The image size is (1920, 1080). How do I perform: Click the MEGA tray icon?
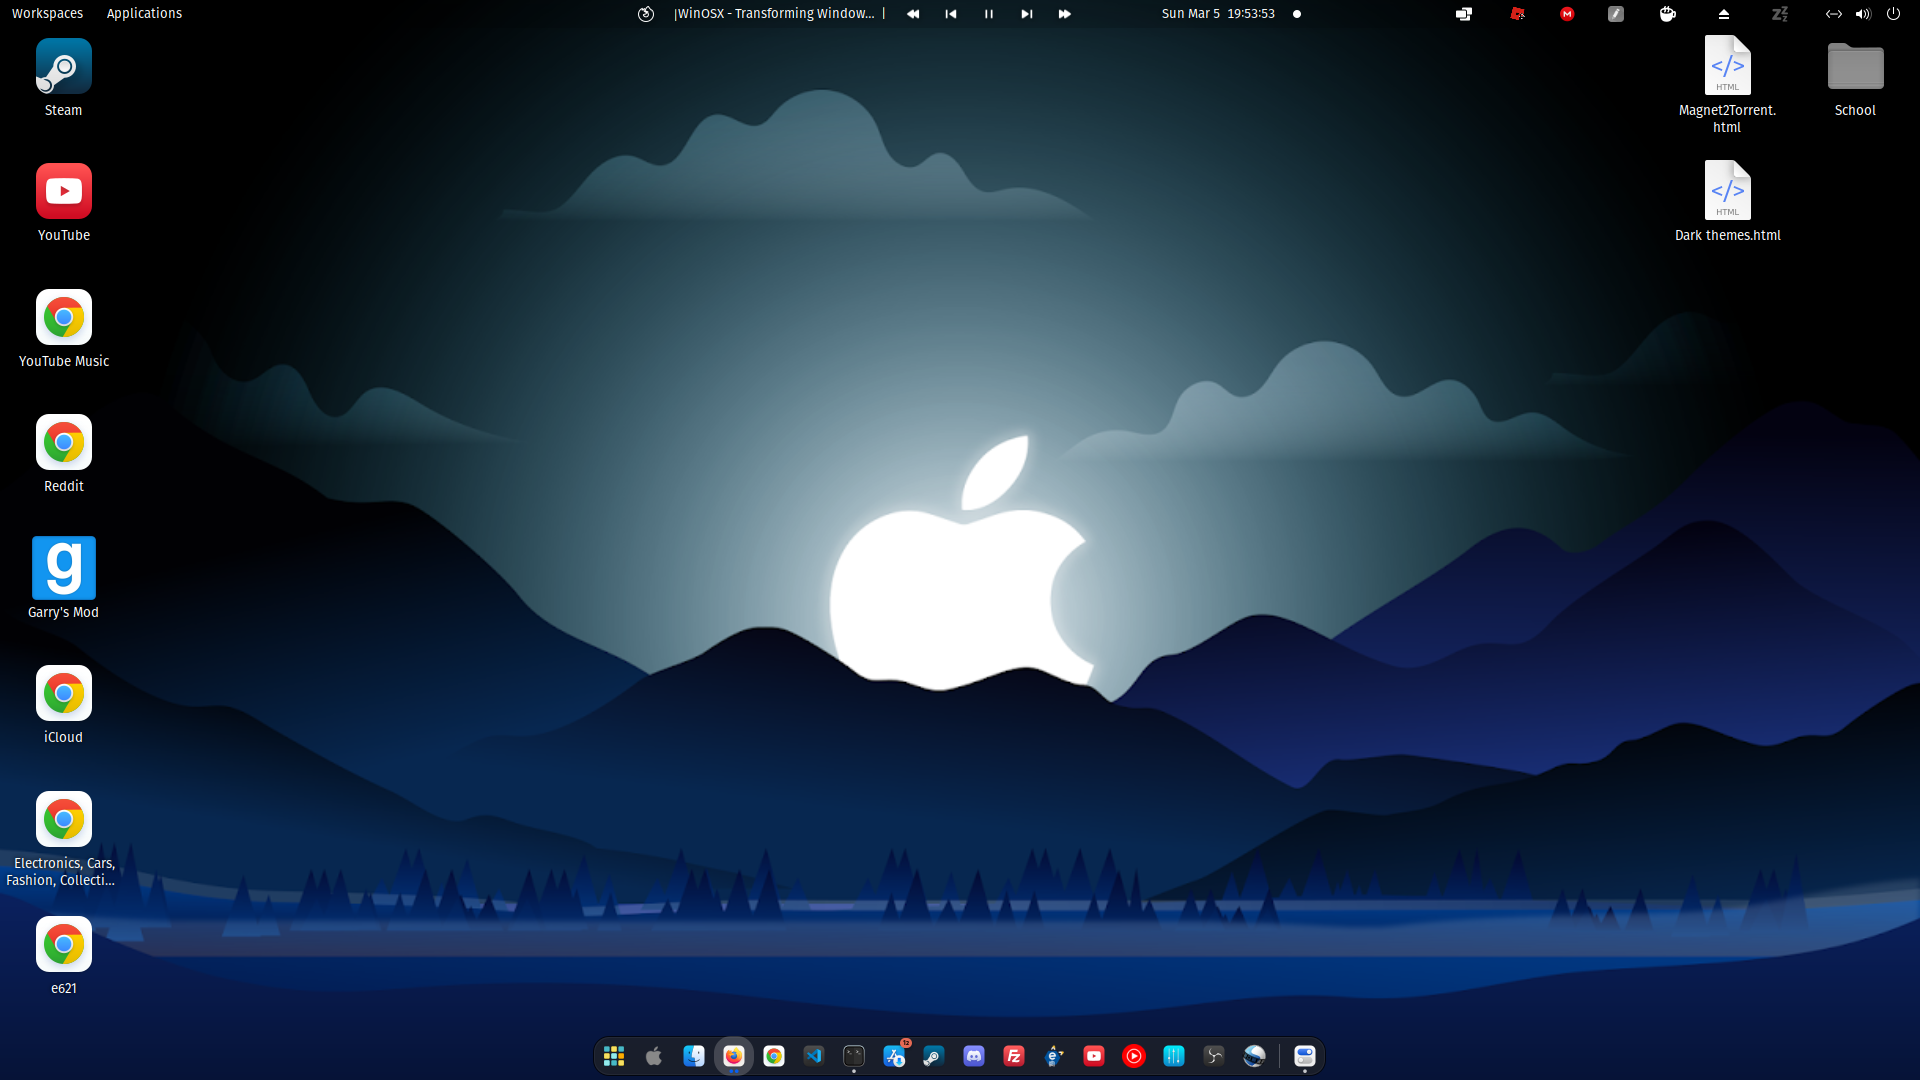[x=1567, y=14]
